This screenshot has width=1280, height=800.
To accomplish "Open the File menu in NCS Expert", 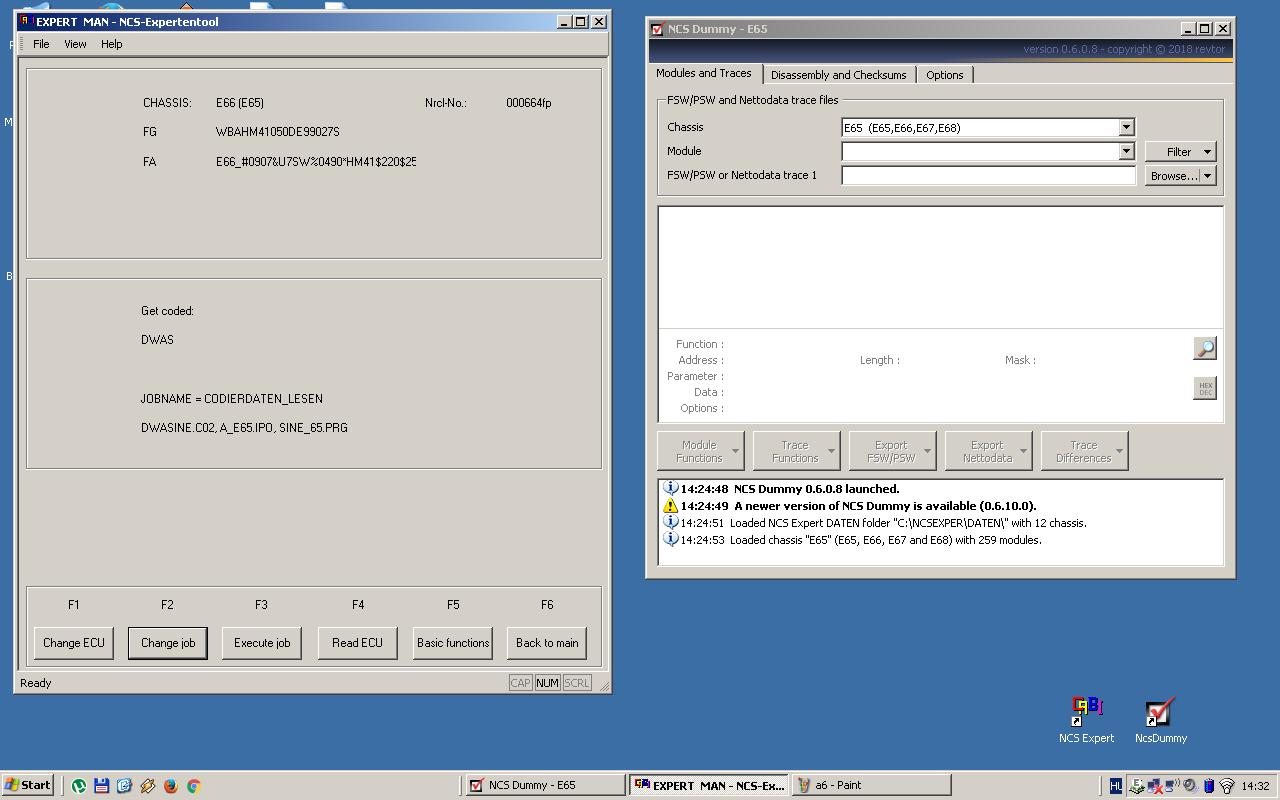I will [41, 44].
